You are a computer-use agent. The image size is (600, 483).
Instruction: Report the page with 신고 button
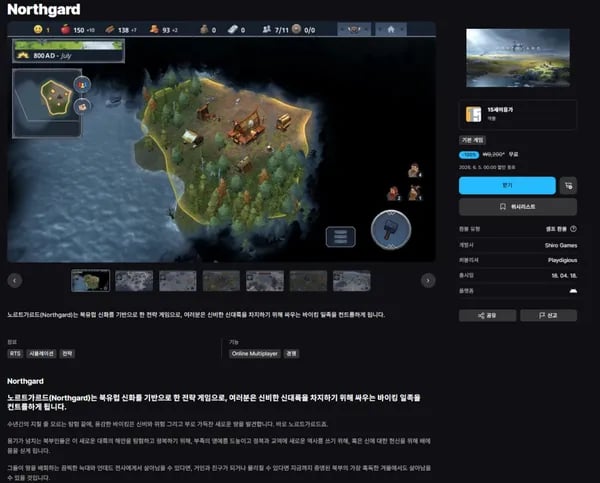(x=548, y=315)
